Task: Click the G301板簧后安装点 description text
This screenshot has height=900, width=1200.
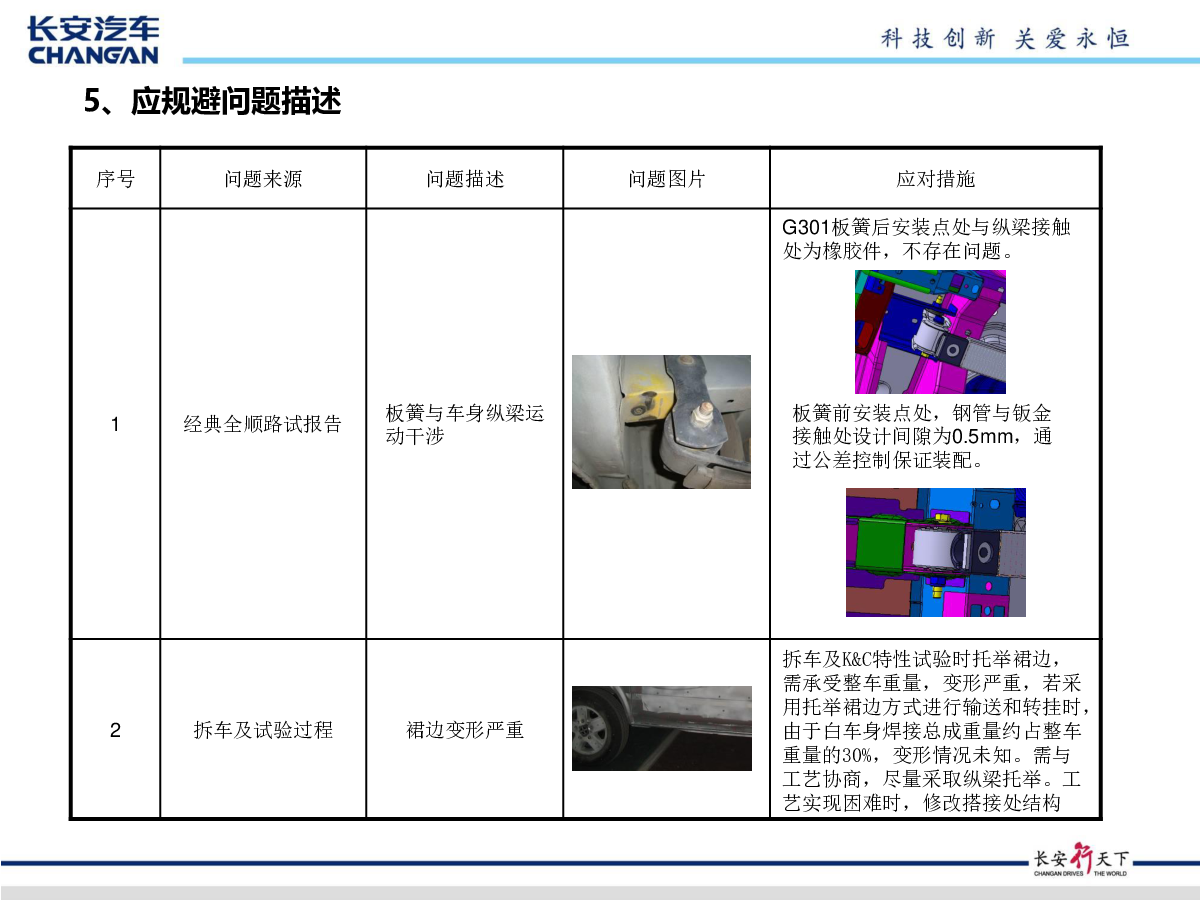Action: [x=926, y=239]
